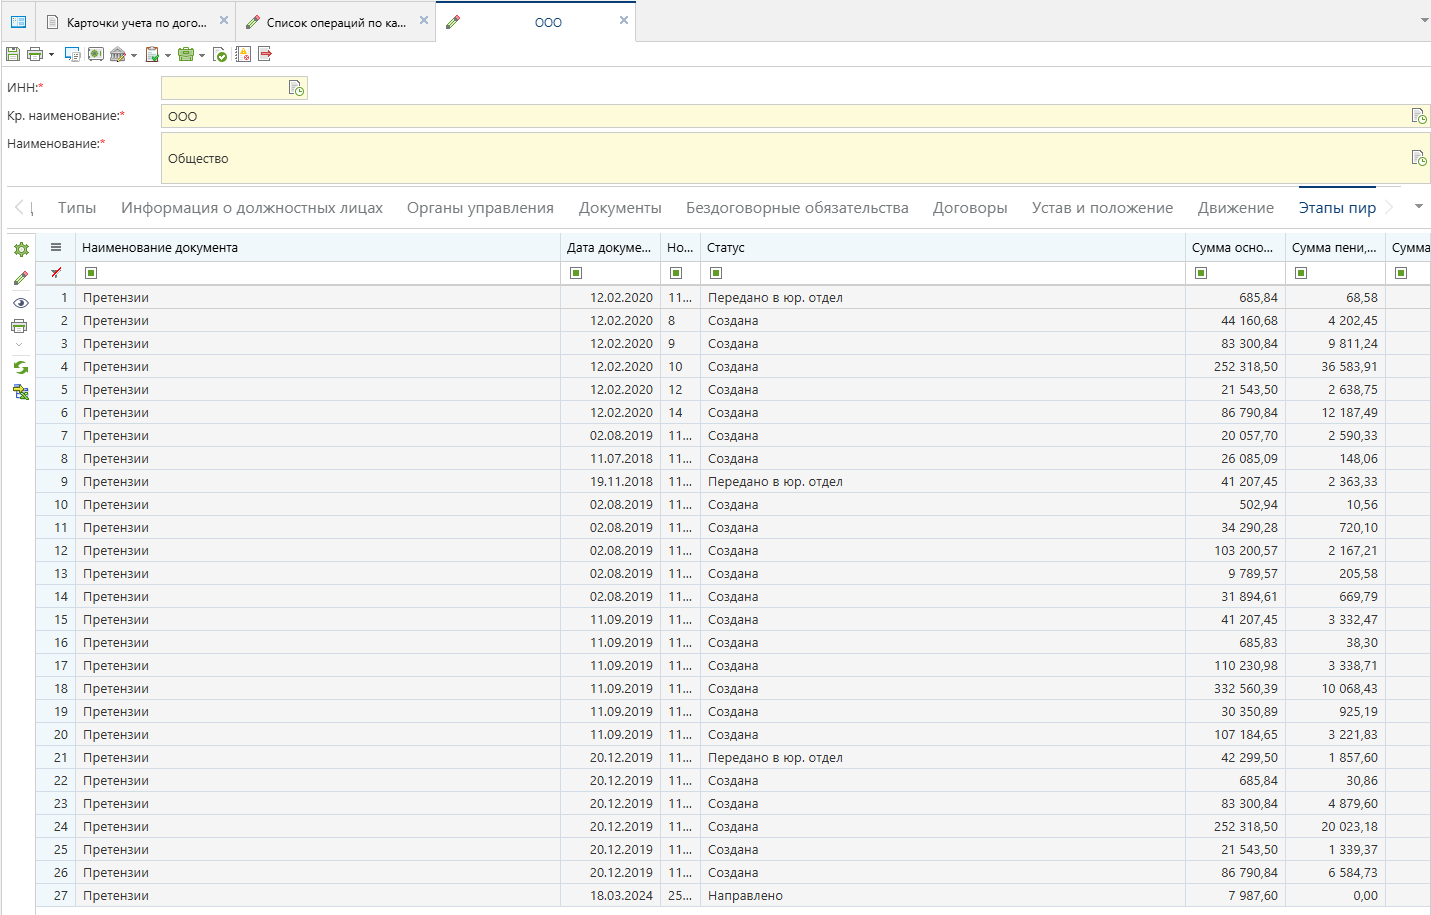Switch to the Документы tab

point(620,208)
